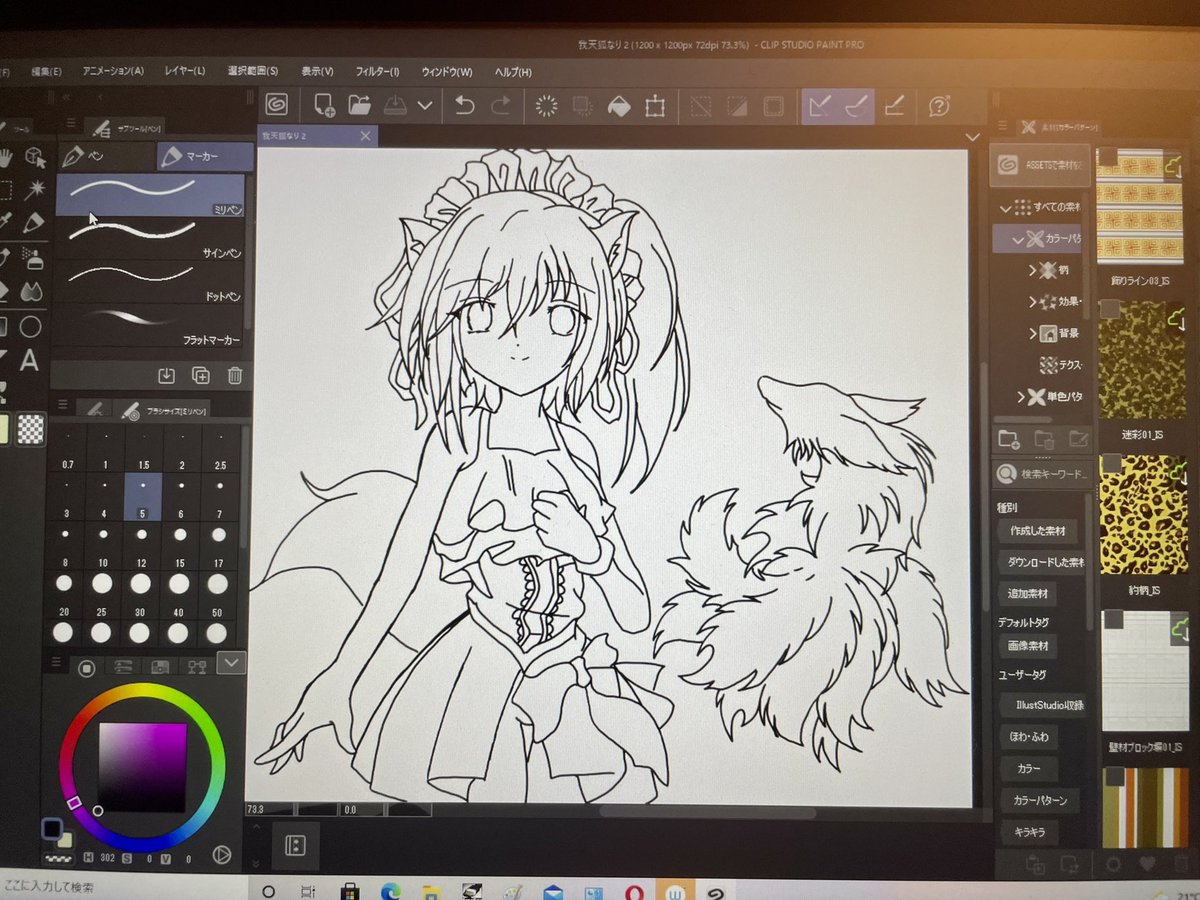The image size is (1200, 900).
Task: Open the レイヤー(L) menu
Action: (186, 72)
